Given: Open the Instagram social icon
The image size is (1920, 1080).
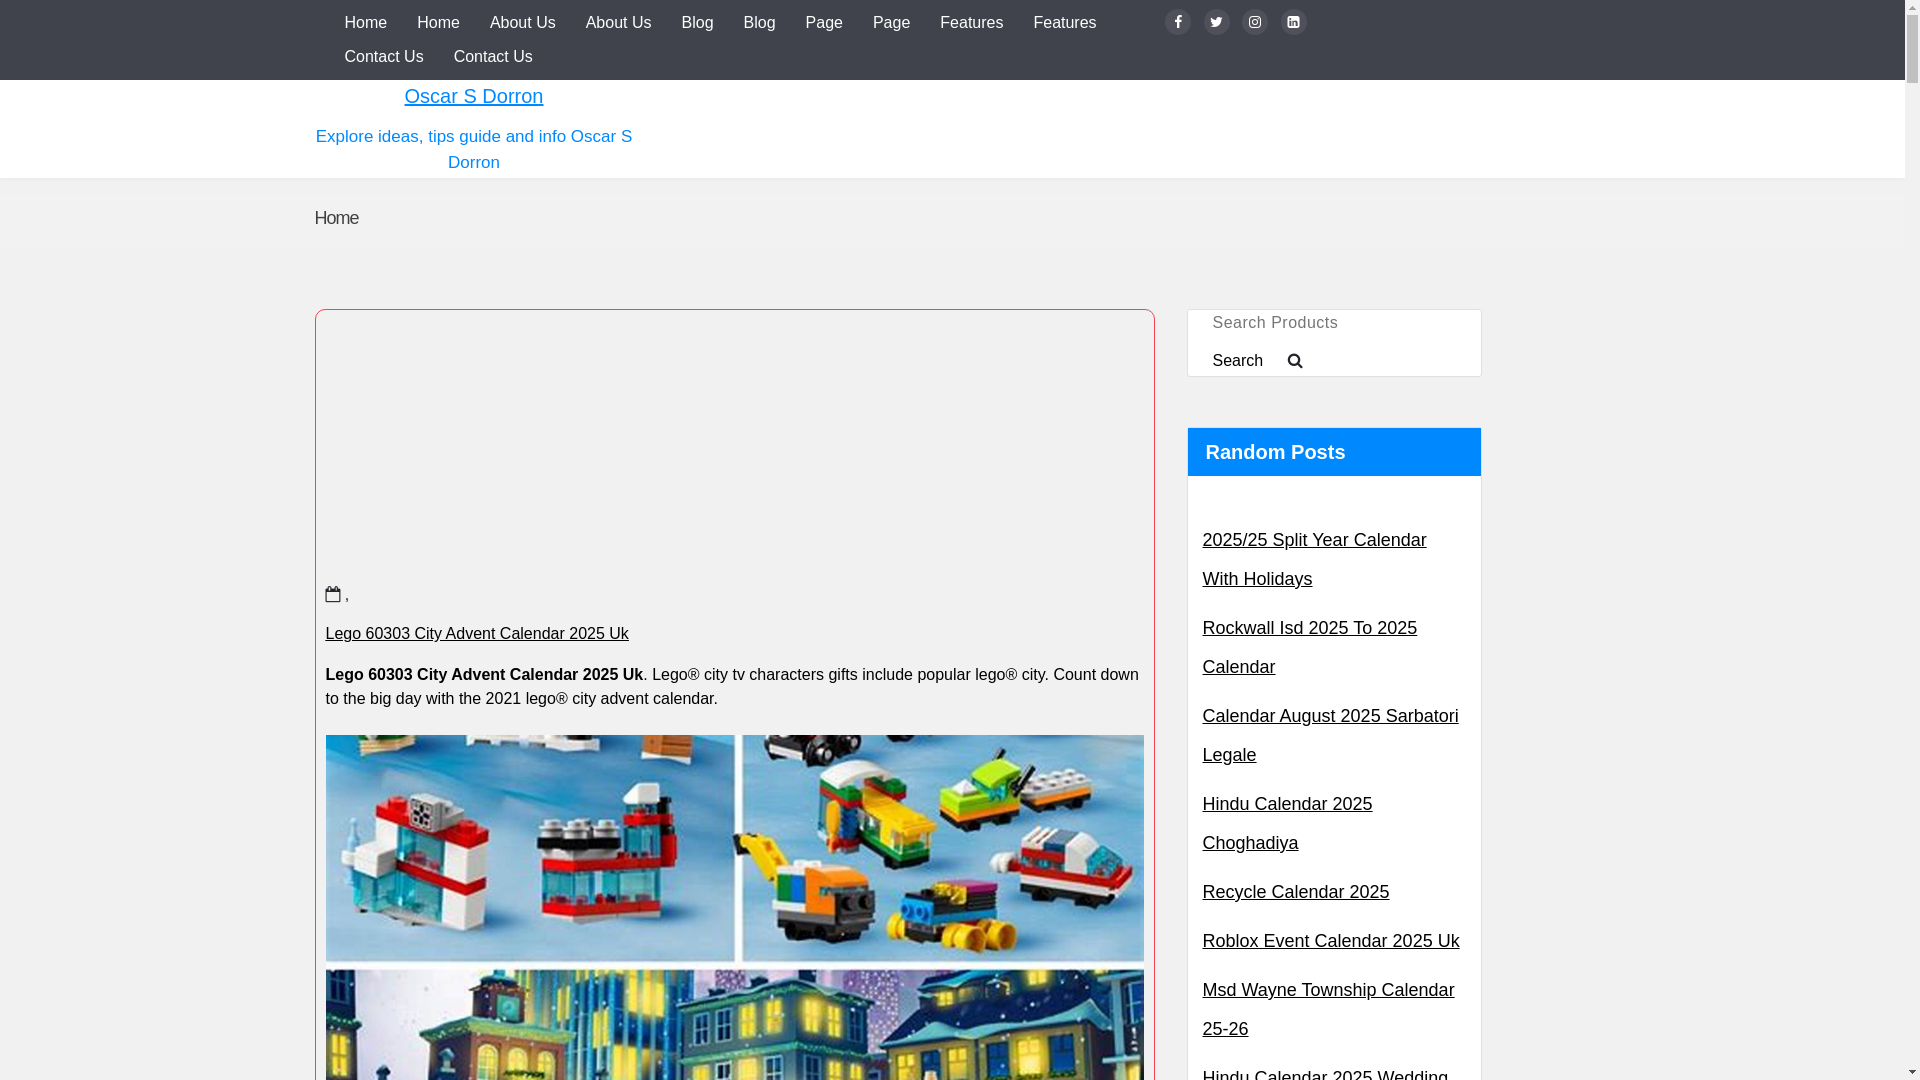Looking at the screenshot, I should 1255,22.
